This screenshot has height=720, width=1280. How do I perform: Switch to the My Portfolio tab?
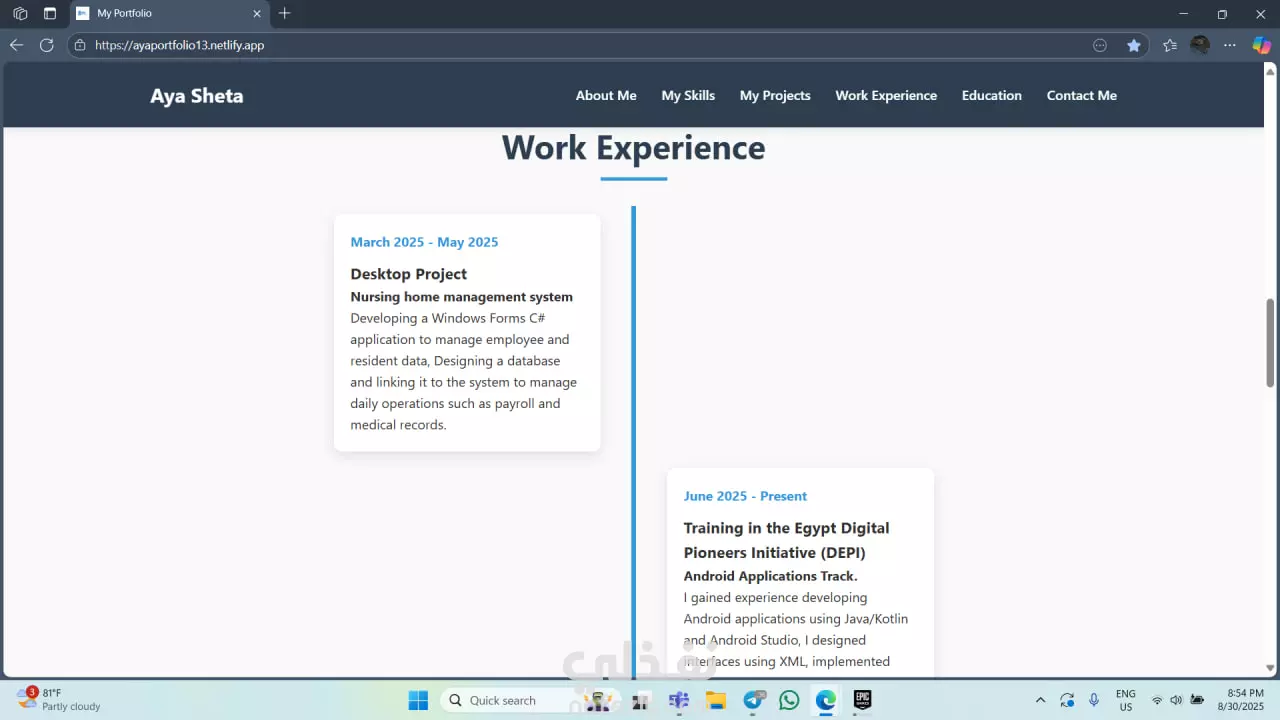point(170,14)
